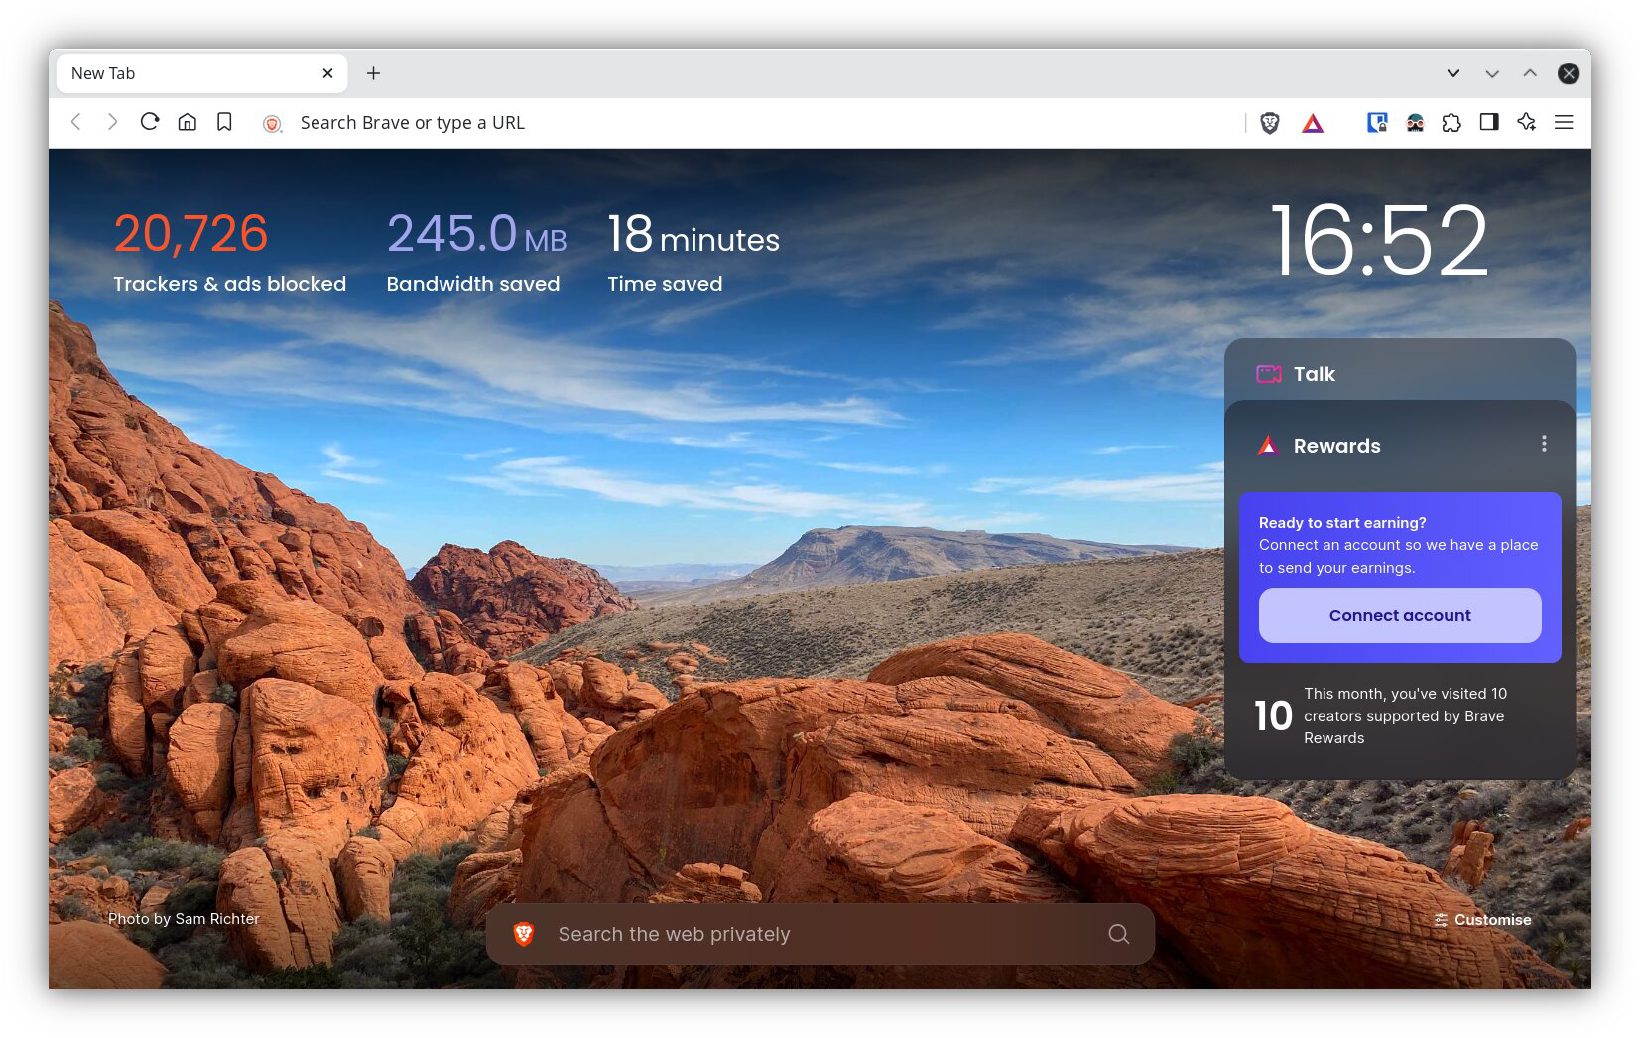Click the Search the web privately field

820,934
